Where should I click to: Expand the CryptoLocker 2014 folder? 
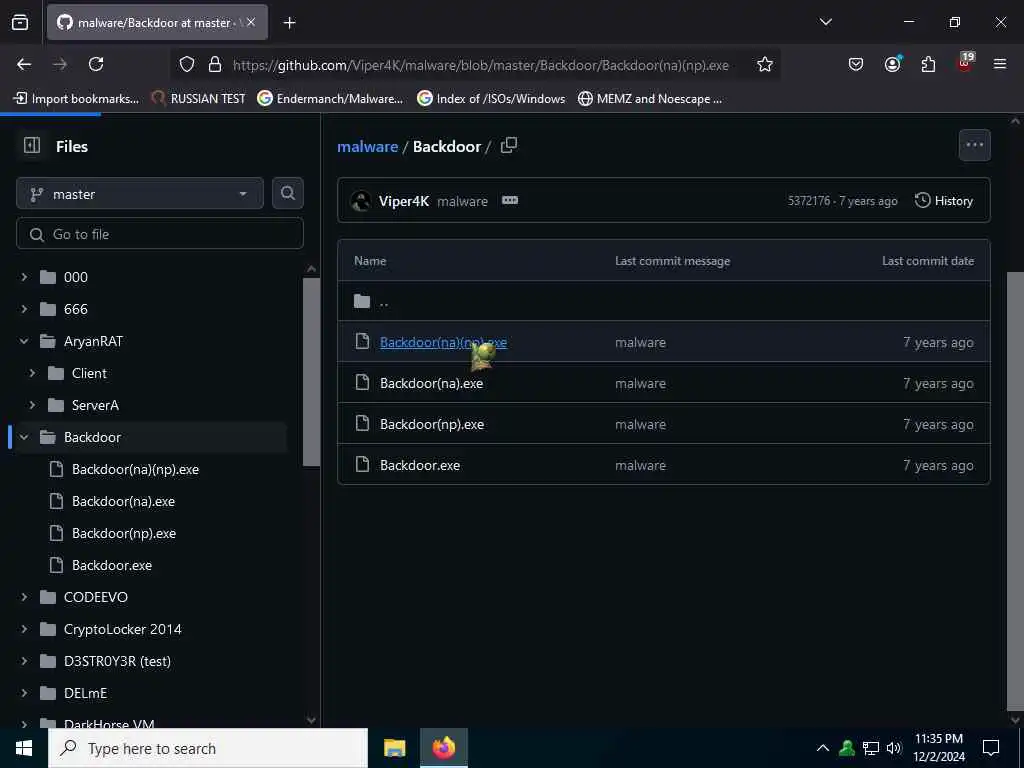(x=24, y=629)
